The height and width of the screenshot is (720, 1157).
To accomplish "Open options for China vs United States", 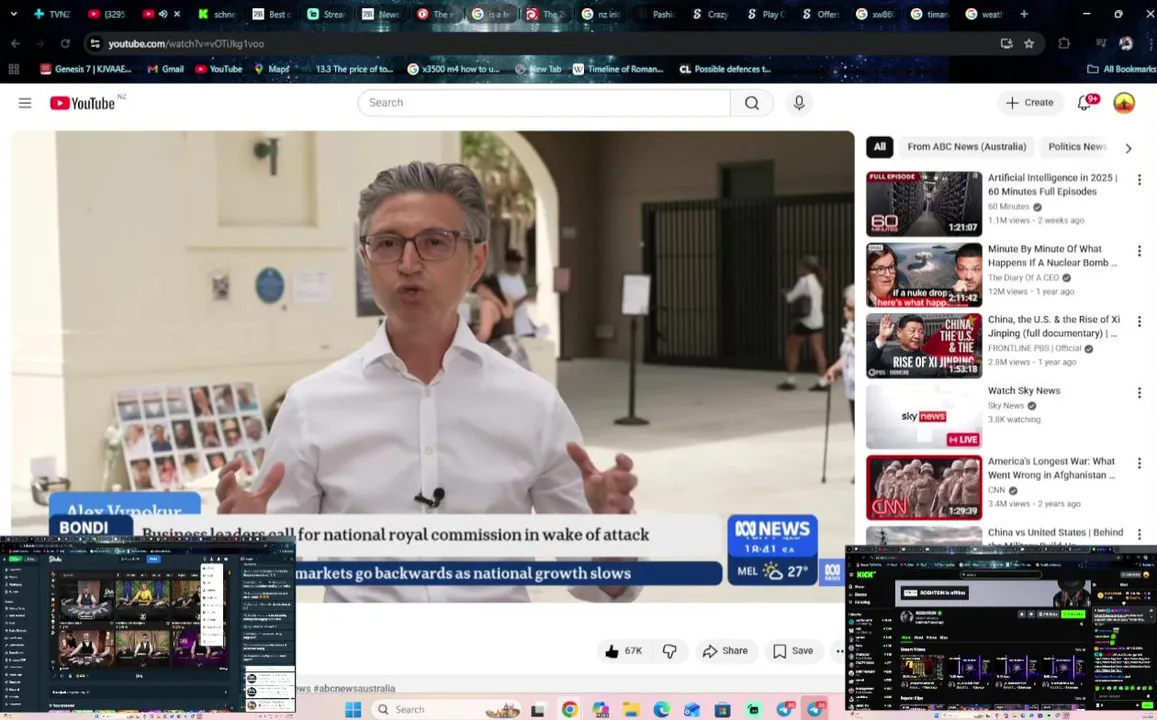I will pyautogui.click(x=1139, y=534).
